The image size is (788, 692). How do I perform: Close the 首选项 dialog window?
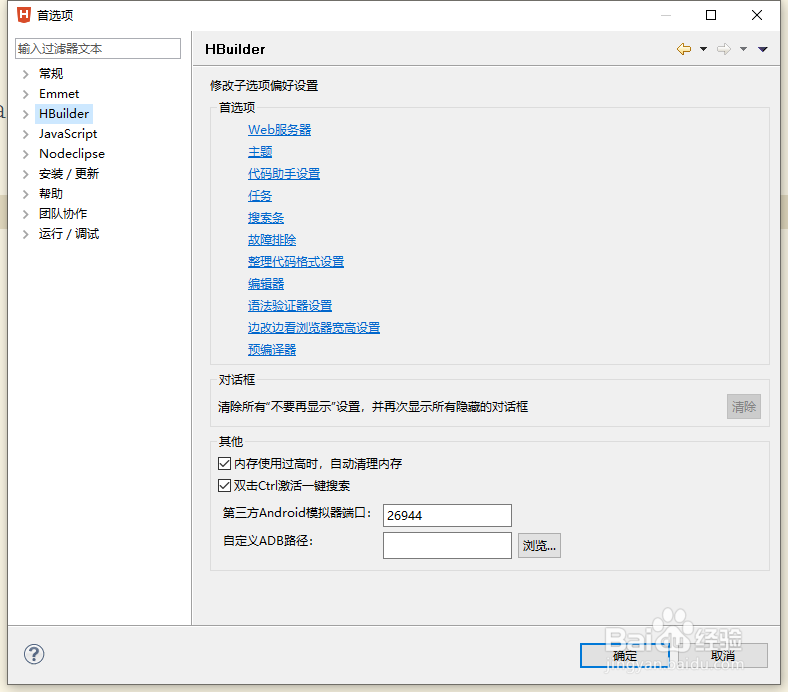(757, 15)
